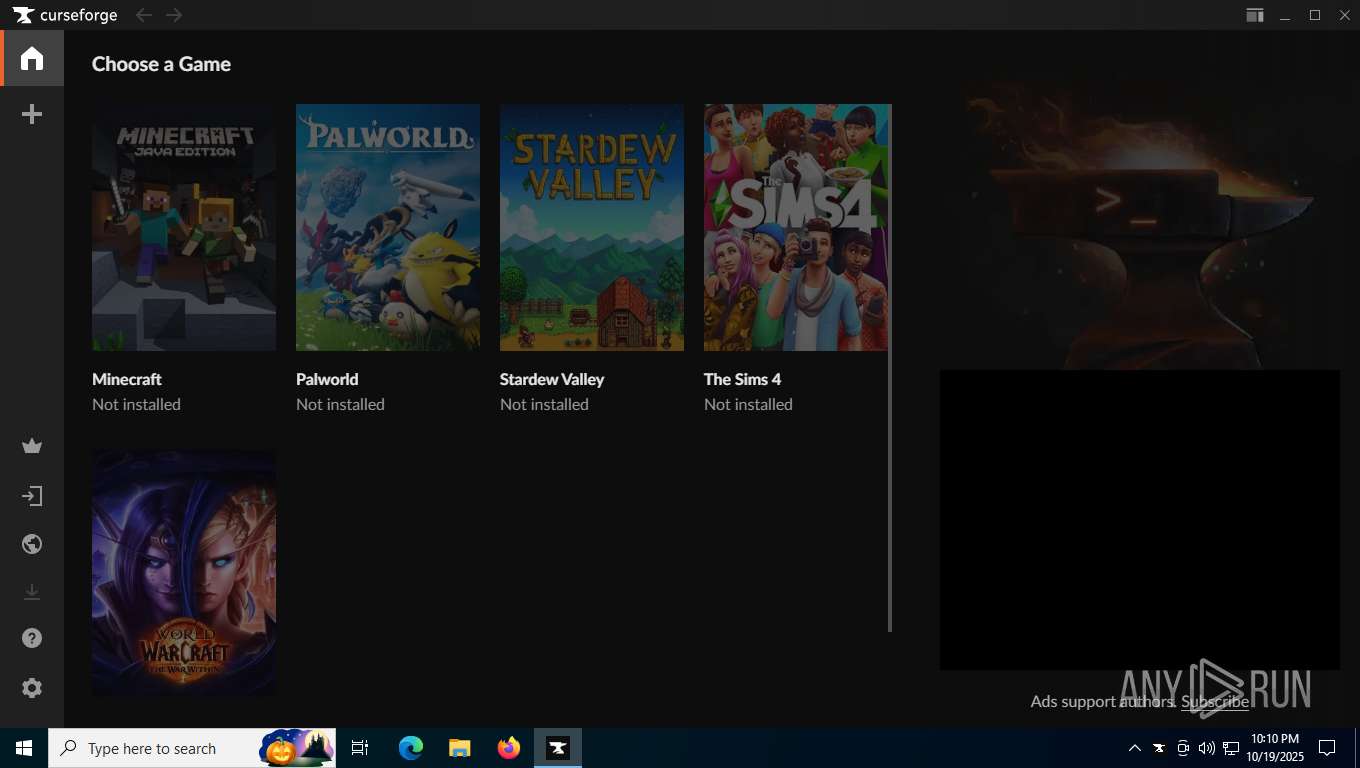Click Not installed under Palworld
This screenshot has height=768, width=1360.
(340, 404)
